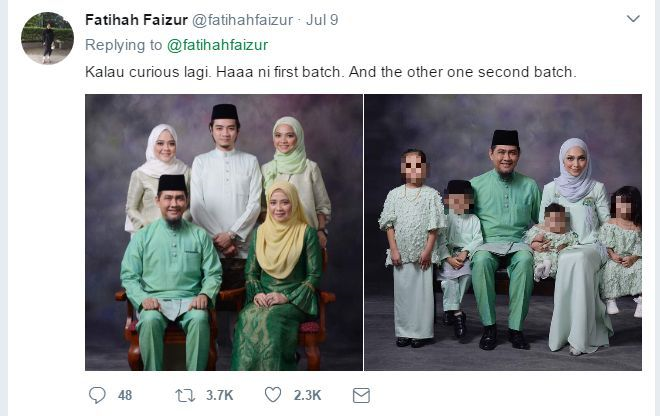Open the right family portrait photo
660x416 pixels.
coord(503,232)
